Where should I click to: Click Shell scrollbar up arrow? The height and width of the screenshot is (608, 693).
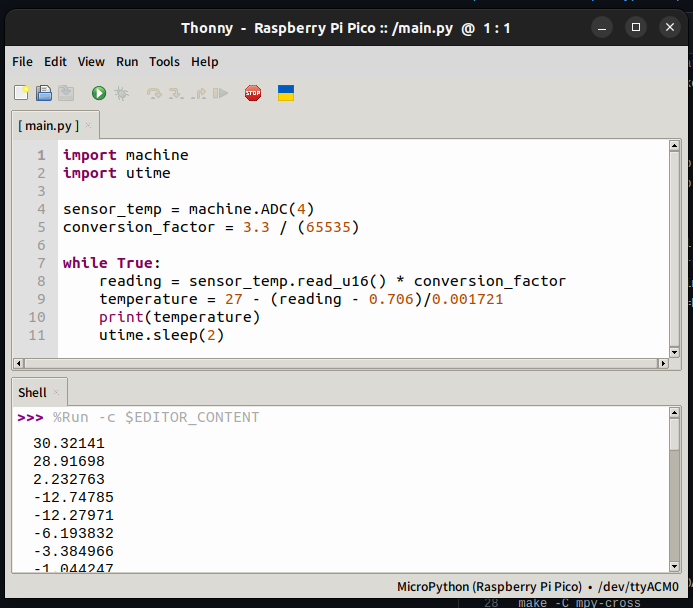coord(674,413)
